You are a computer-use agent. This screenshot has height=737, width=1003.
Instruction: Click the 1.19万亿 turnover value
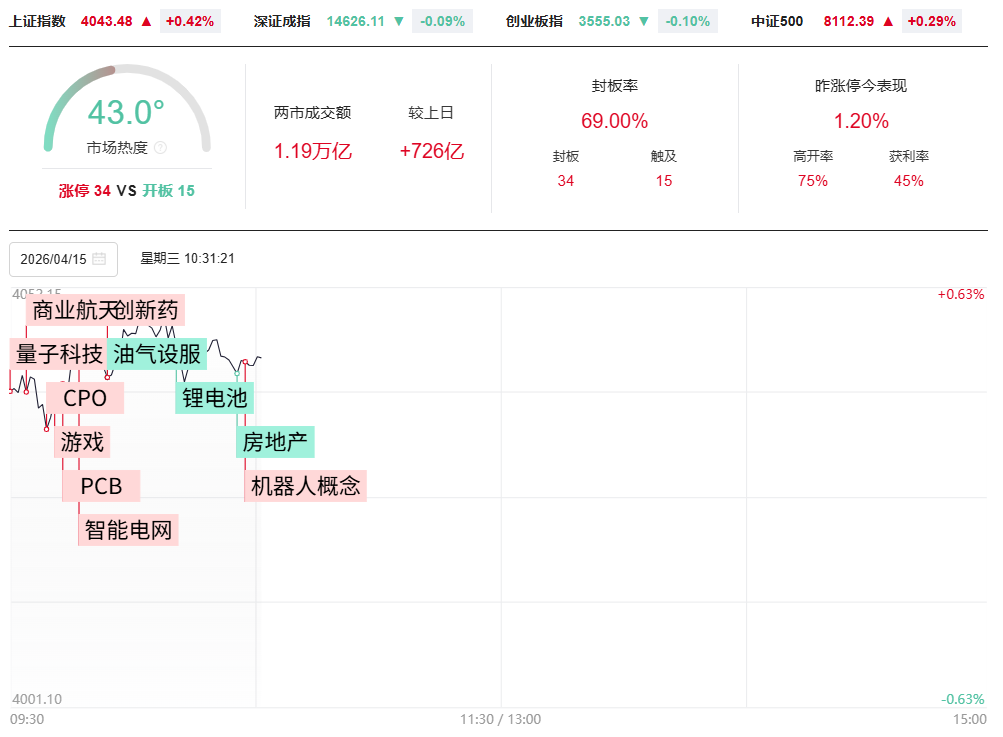point(313,152)
